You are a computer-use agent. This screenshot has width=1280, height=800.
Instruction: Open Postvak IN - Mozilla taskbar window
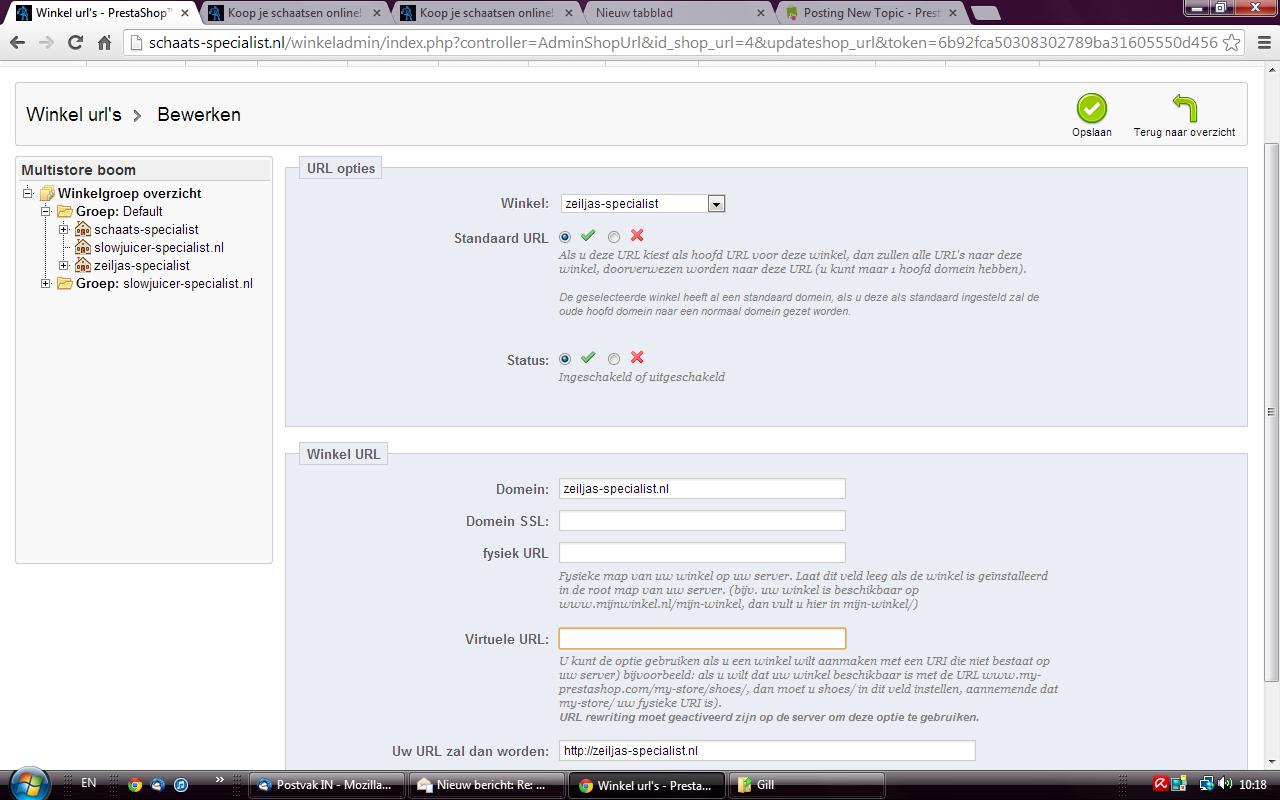pyautogui.click(x=326, y=785)
